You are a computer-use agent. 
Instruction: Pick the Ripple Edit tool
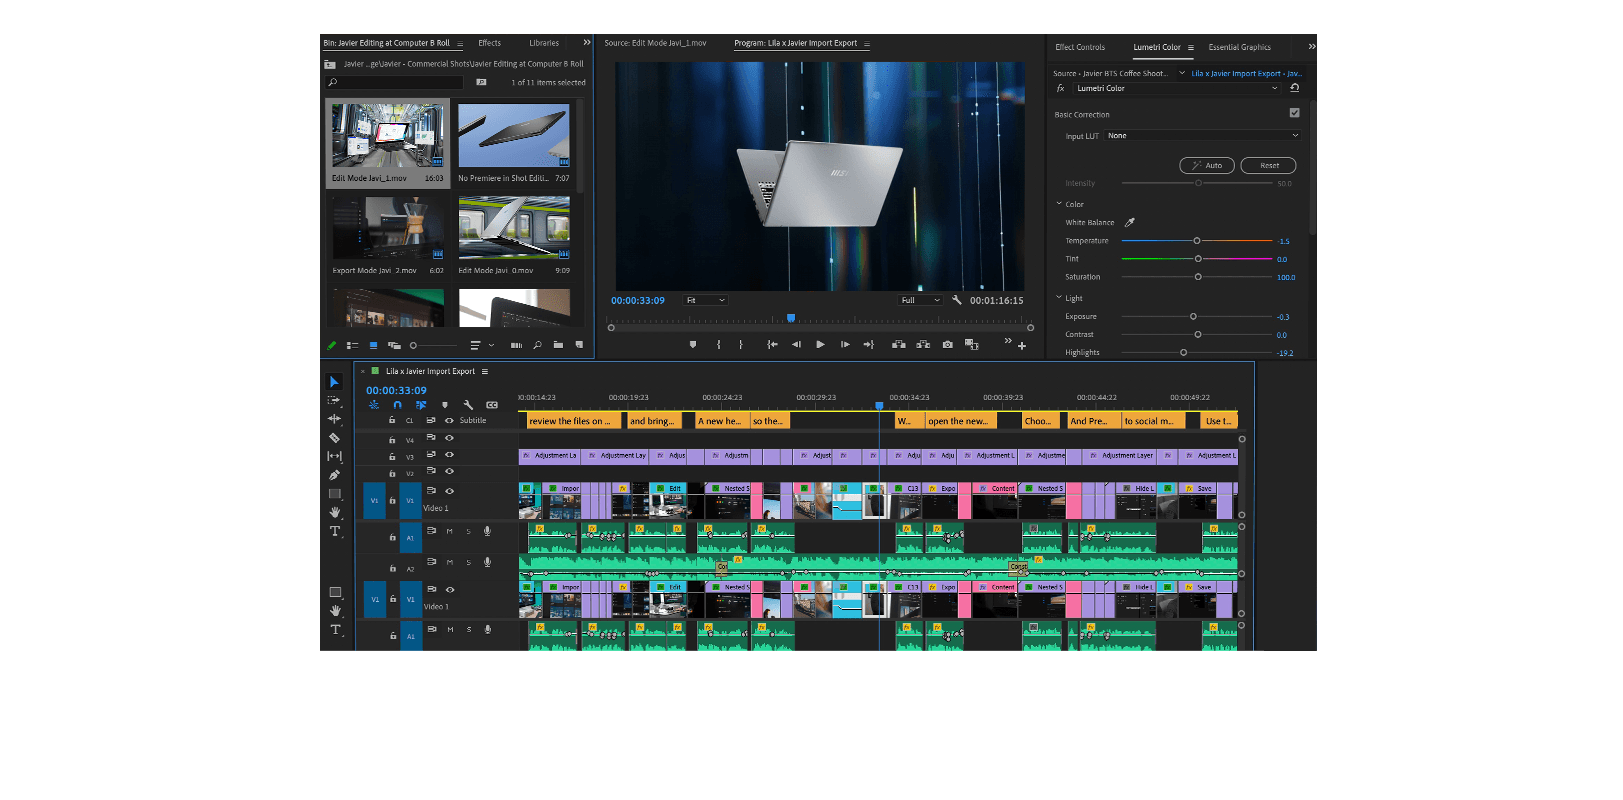pyautogui.click(x=334, y=419)
